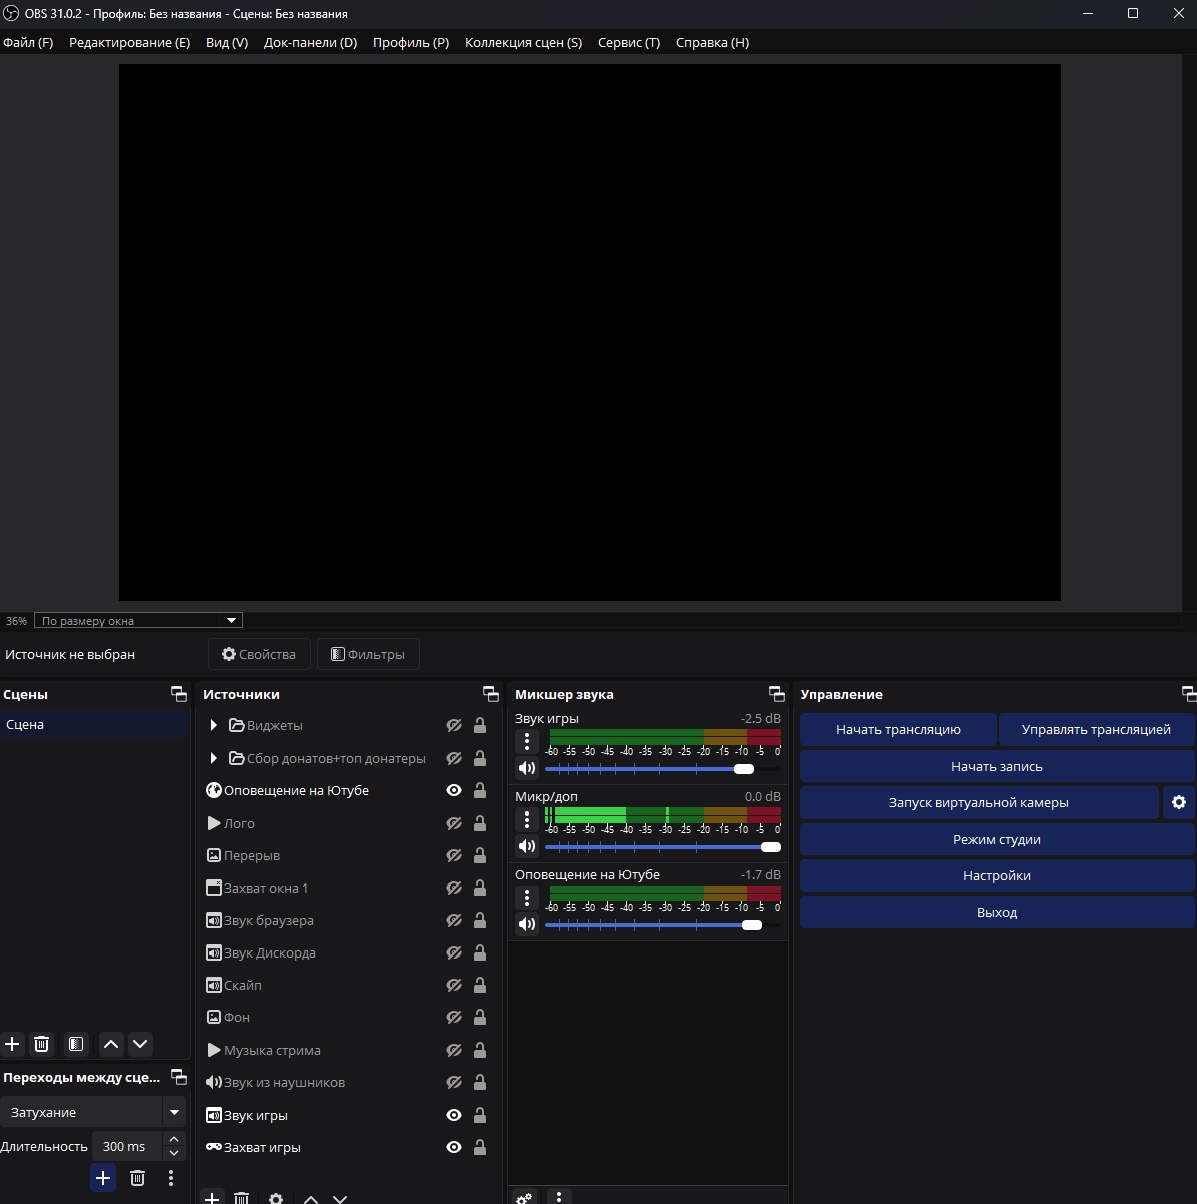Mute Микр/доп speaker icon
Viewport: 1197px width, 1204px height.
coord(527,846)
